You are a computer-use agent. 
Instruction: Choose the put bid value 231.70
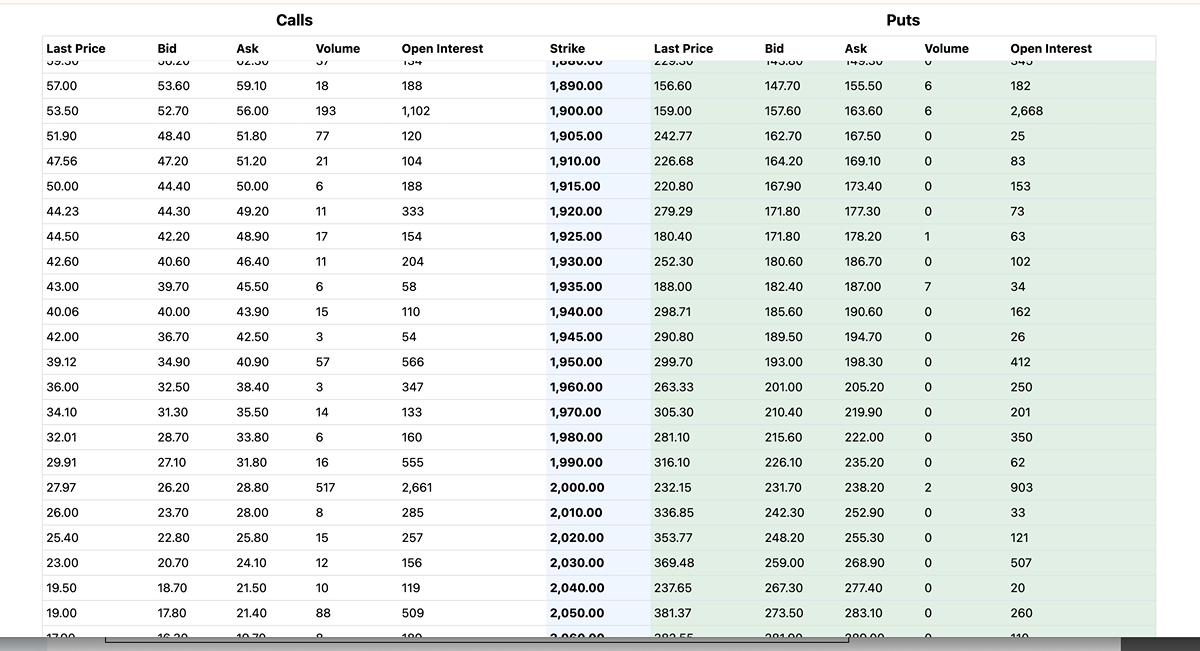[x=783, y=488]
